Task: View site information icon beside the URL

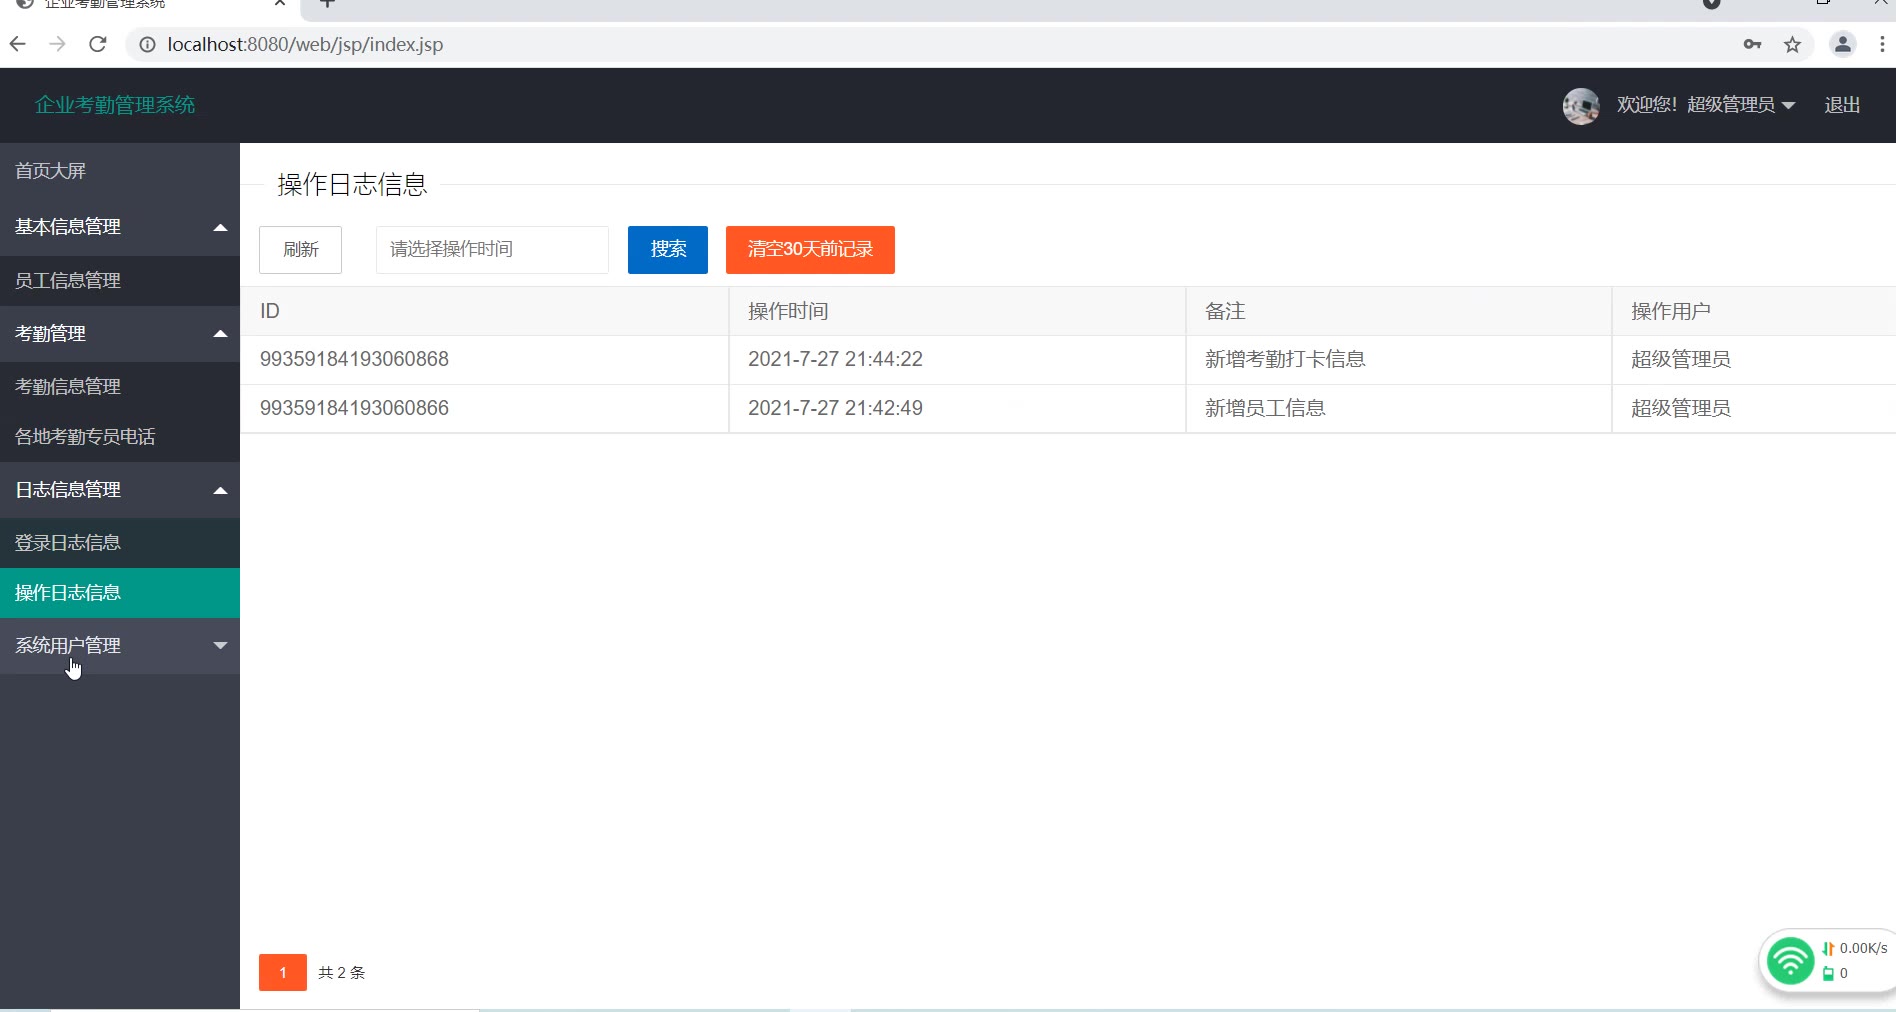Action: pos(147,44)
